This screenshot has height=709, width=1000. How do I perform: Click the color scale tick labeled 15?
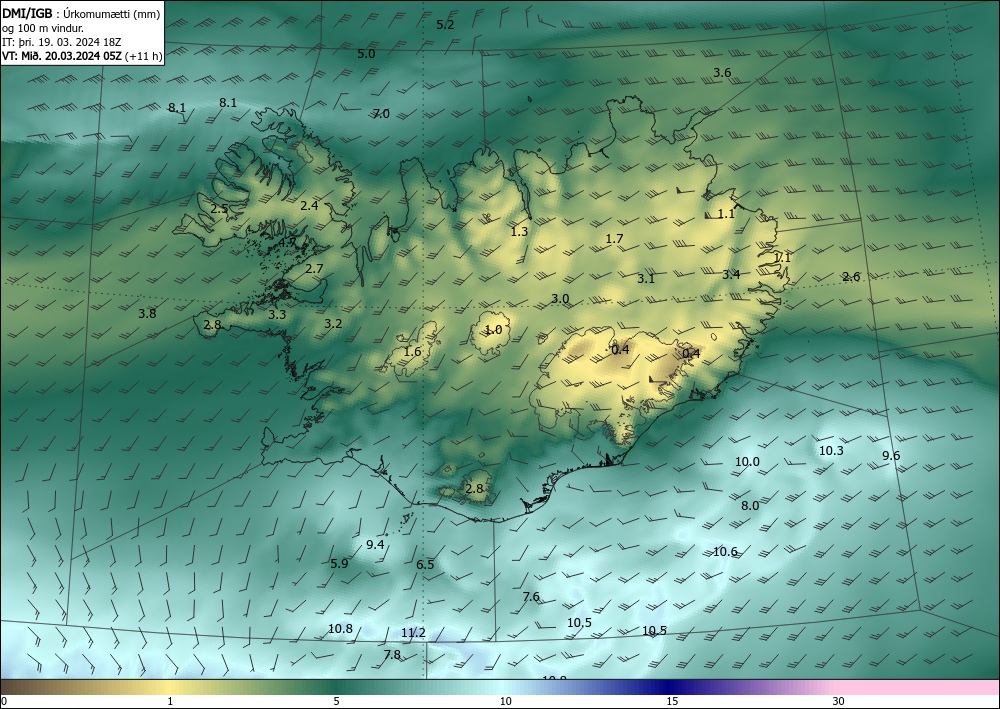coord(672,702)
